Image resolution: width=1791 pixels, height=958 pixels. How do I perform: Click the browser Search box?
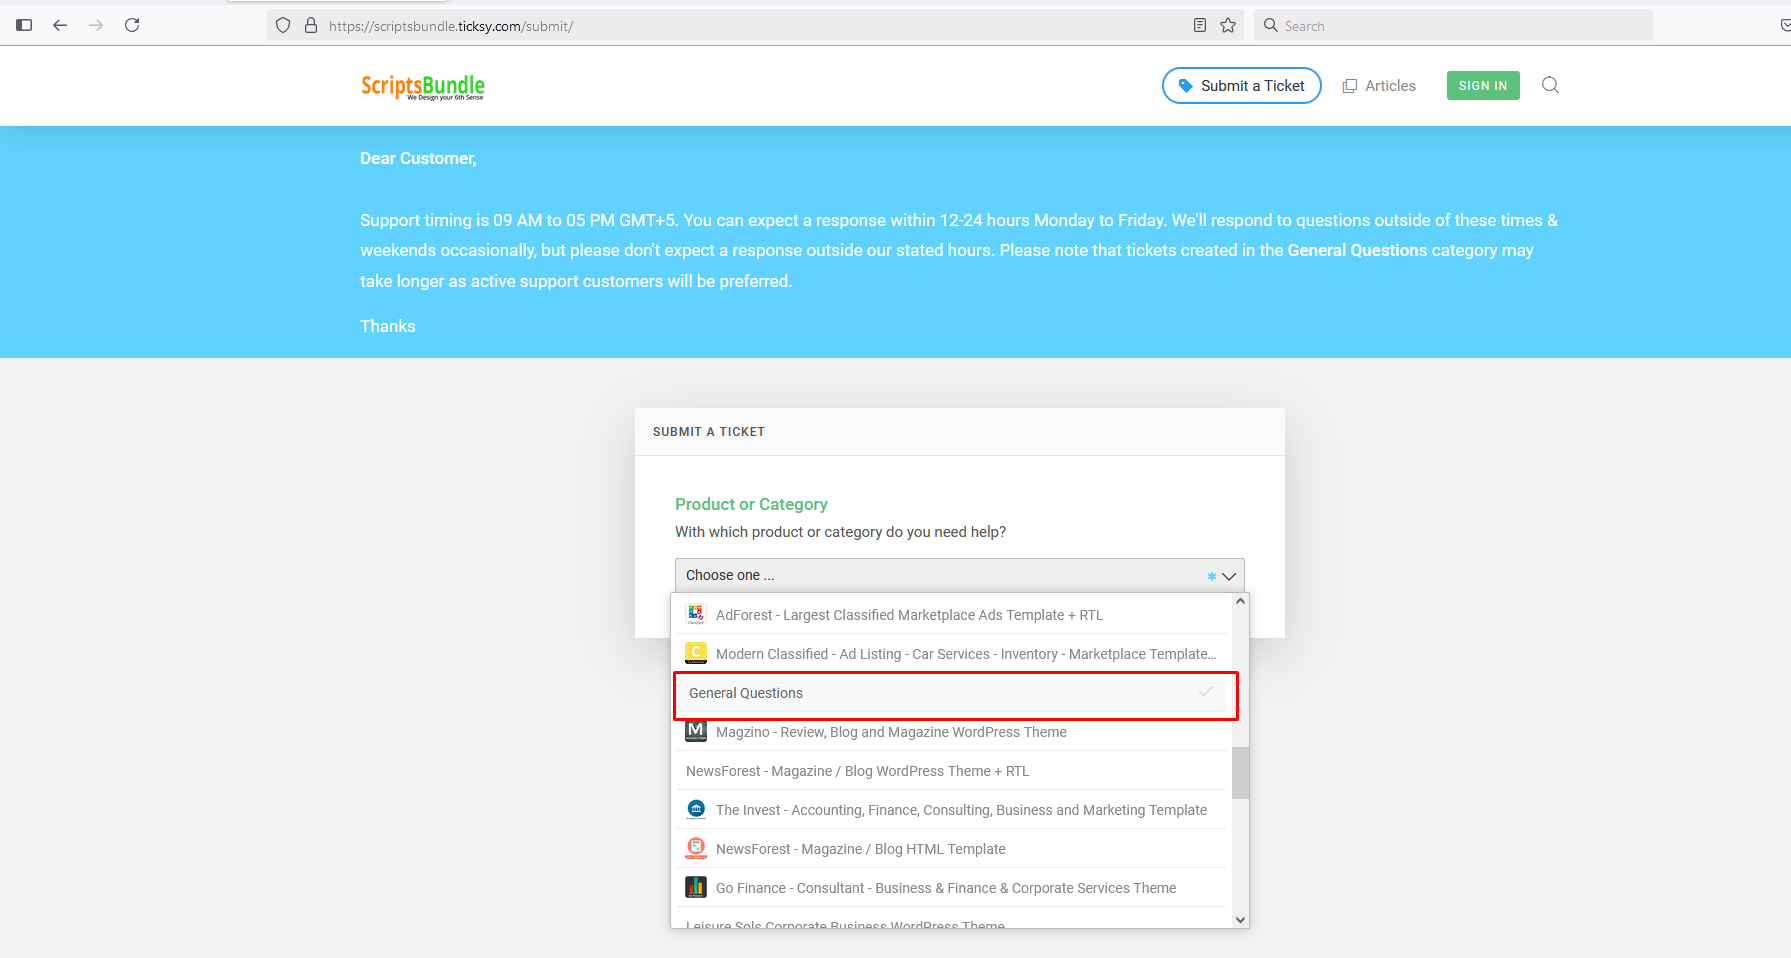(x=1453, y=26)
